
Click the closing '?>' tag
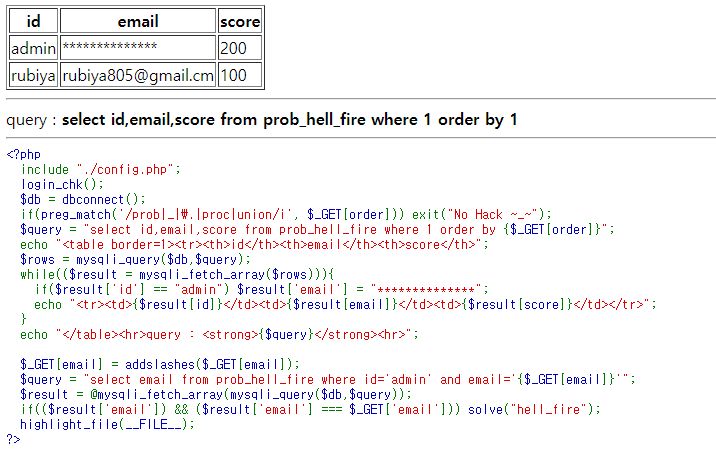pyautogui.click(x=14, y=439)
